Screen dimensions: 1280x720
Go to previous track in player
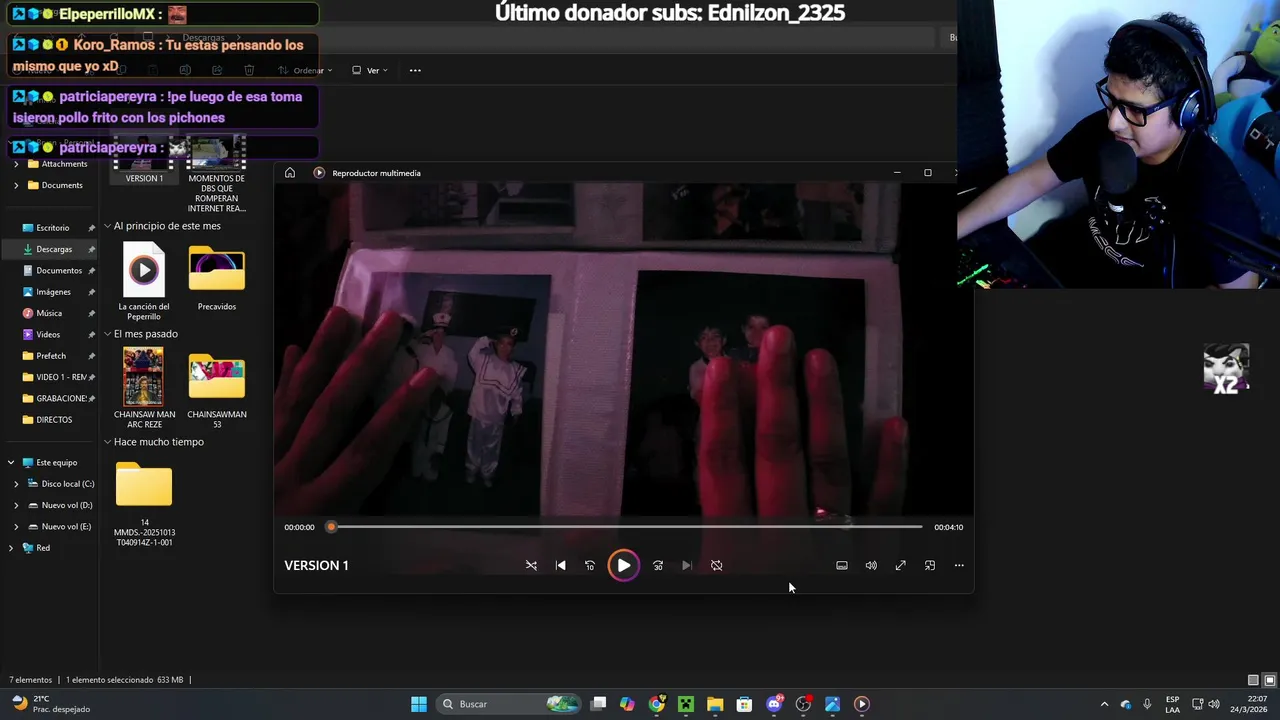pyautogui.click(x=560, y=566)
